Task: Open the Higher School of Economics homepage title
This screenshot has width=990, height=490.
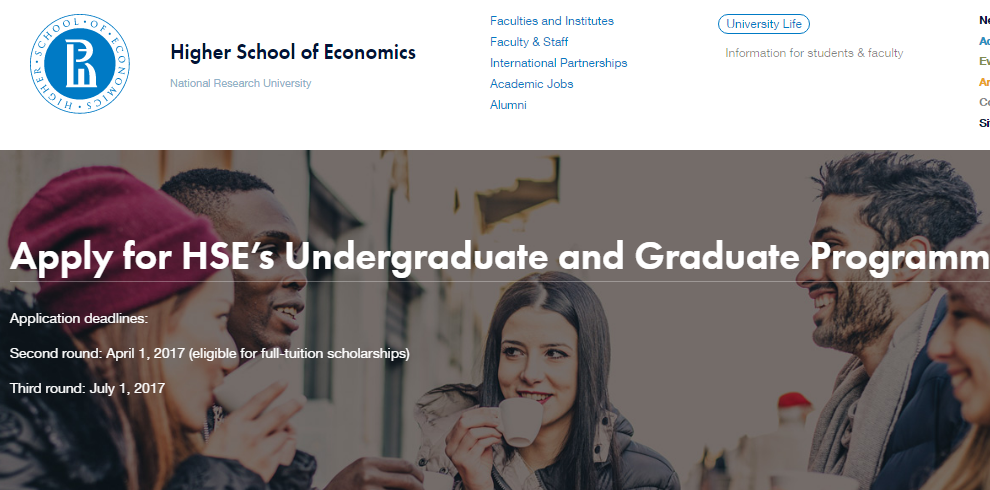Action: (293, 52)
